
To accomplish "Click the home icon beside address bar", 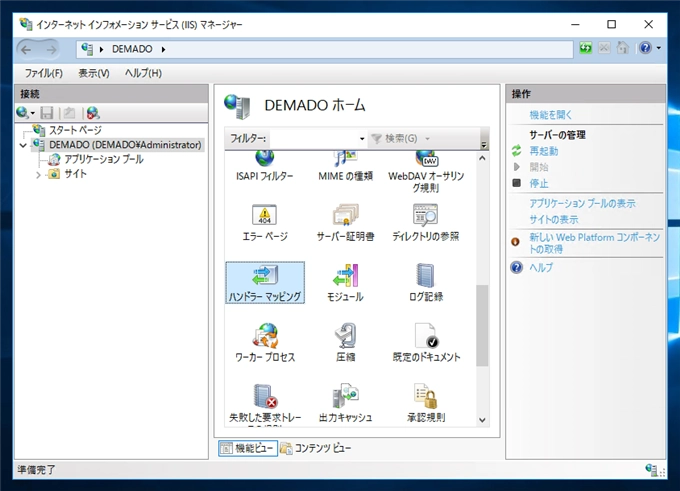I will pos(622,48).
